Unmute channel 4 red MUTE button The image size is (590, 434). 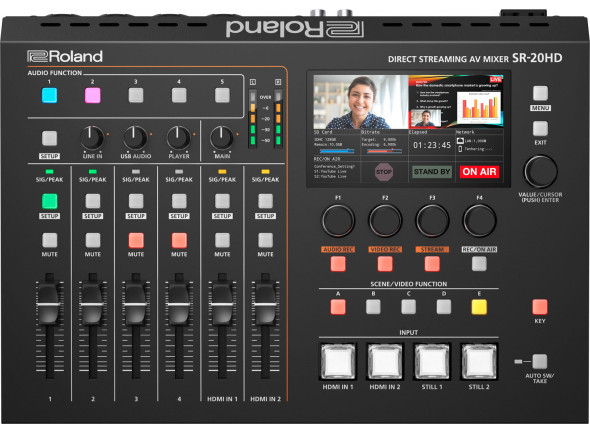tap(179, 240)
